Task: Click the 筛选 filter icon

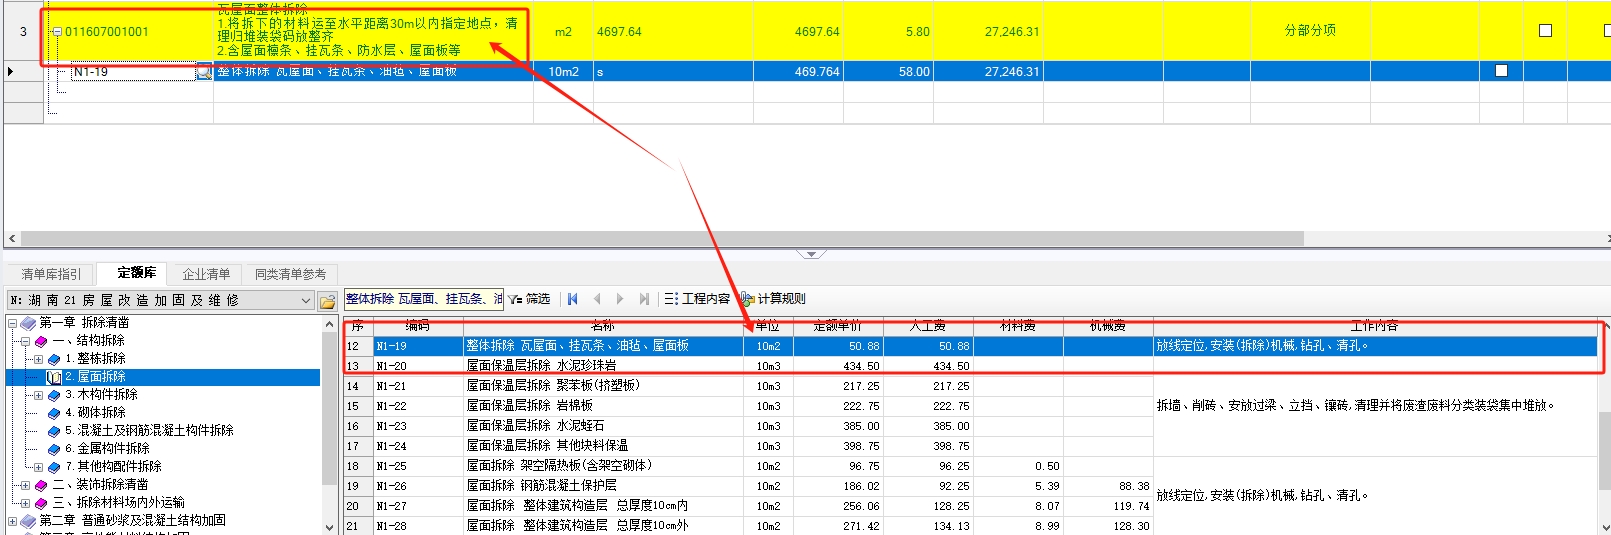Action: (514, 299)
